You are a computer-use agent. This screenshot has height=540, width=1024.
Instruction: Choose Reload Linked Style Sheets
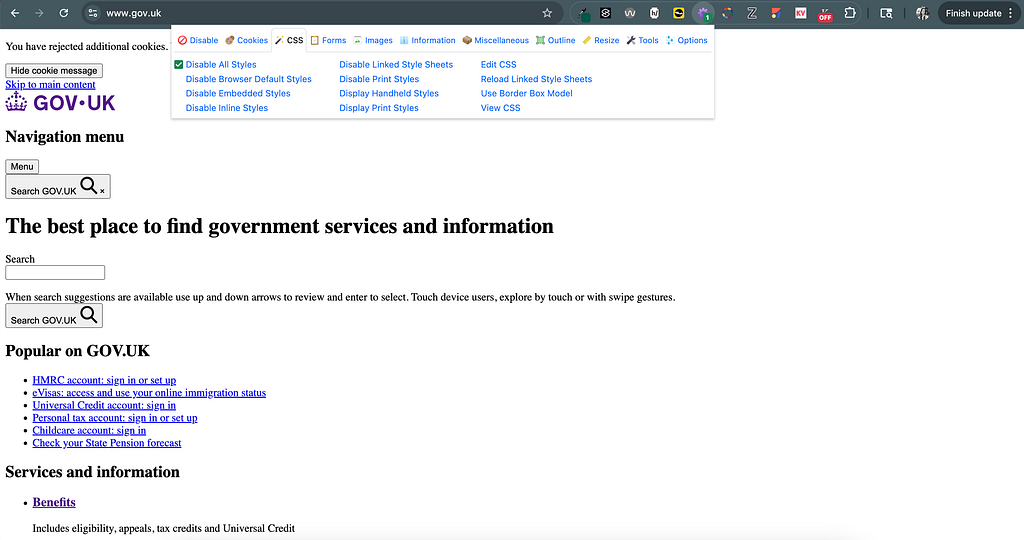tap(536, 79)
